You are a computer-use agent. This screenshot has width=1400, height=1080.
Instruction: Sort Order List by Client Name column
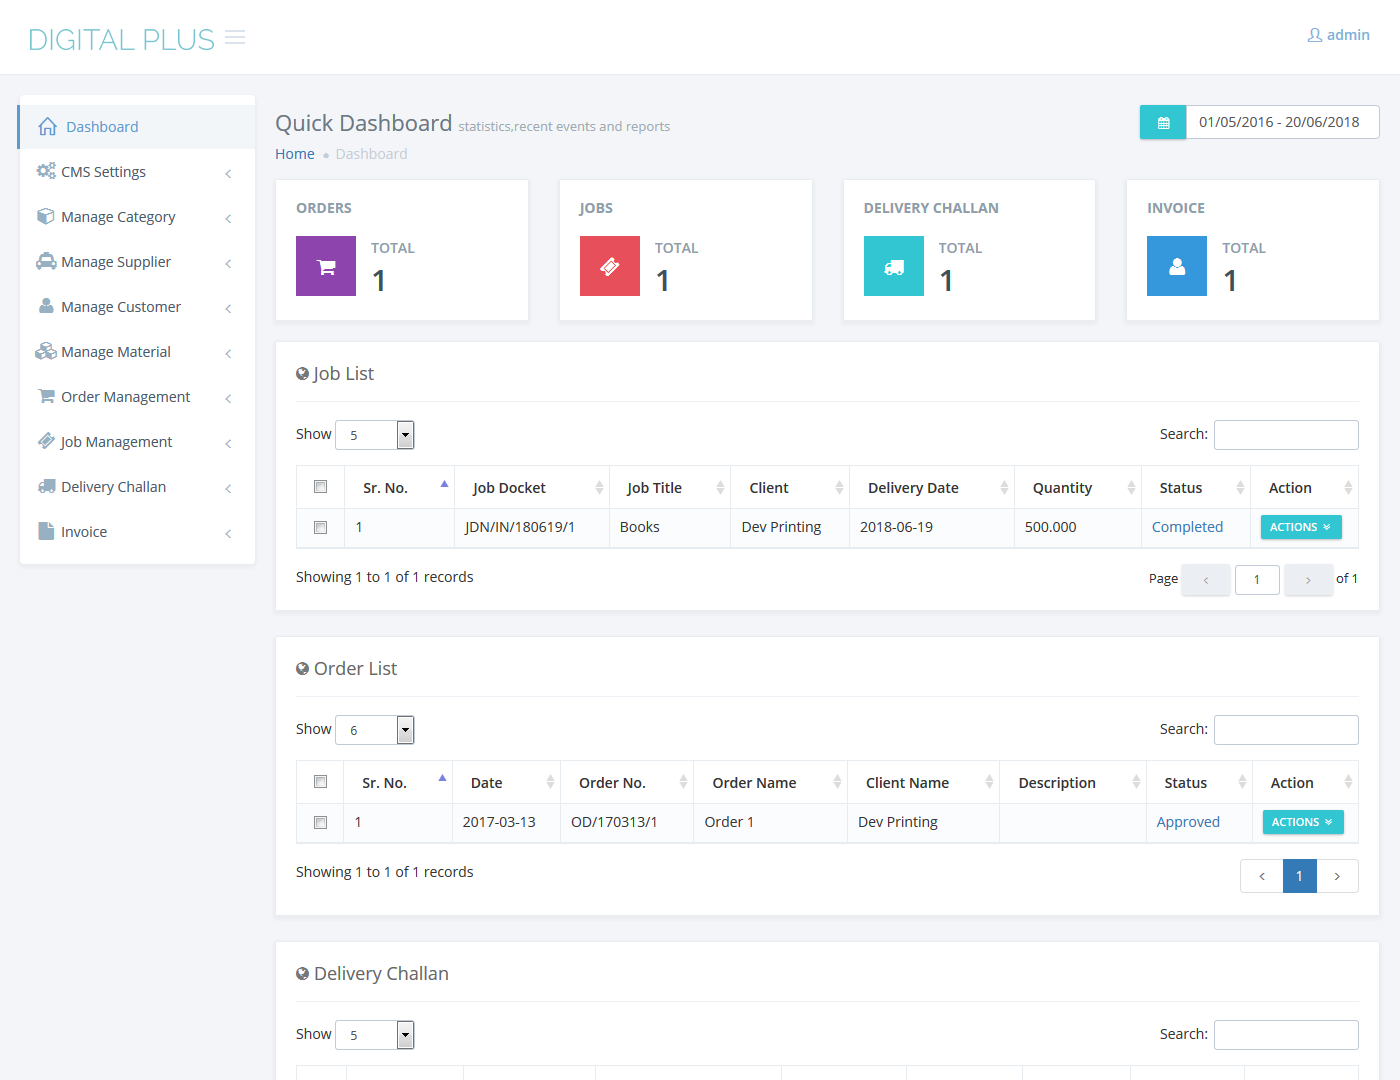point(923,783)
